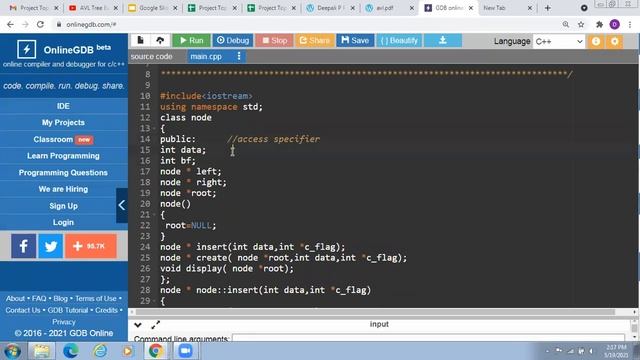Open the About footer link

15,298
